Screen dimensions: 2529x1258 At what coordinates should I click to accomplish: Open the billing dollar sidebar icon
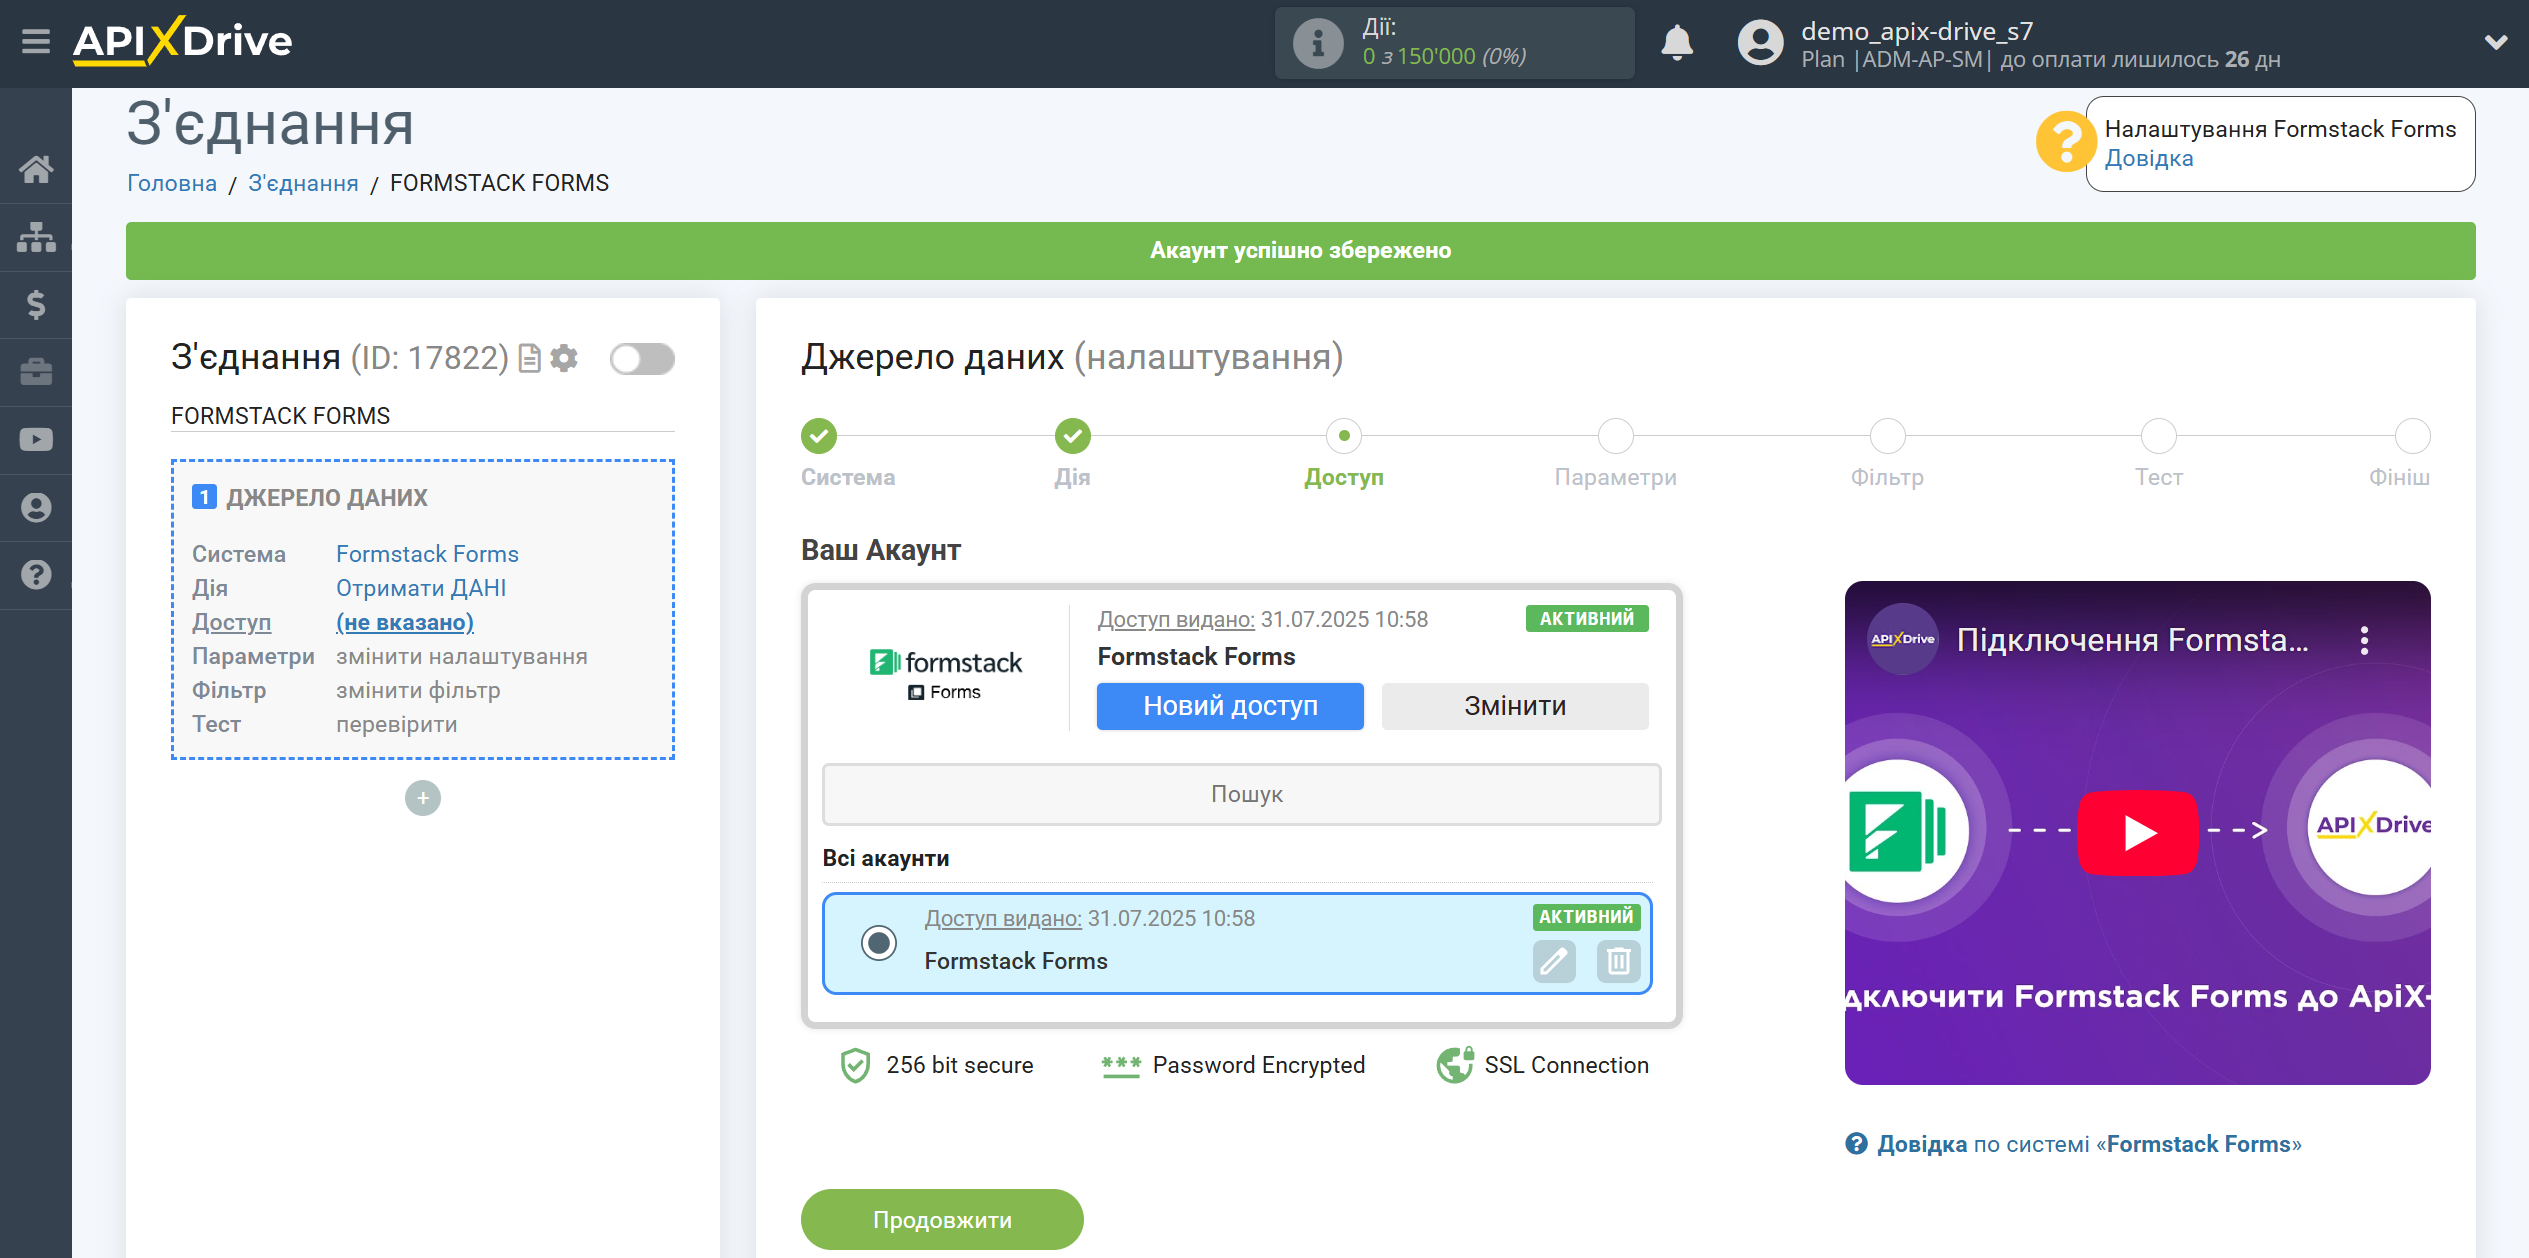[36, 304]
